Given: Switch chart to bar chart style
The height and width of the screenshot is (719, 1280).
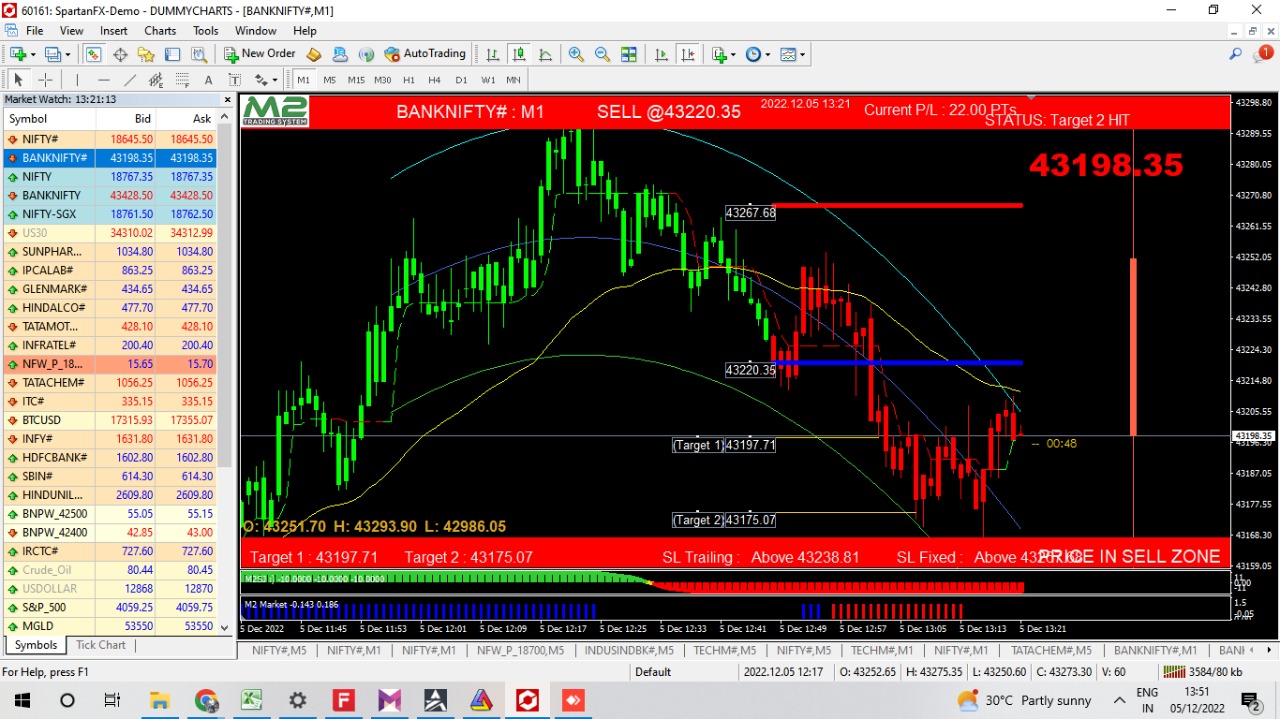Looking at the screenshot, I should pyautogui.click(x=492, y=54).
